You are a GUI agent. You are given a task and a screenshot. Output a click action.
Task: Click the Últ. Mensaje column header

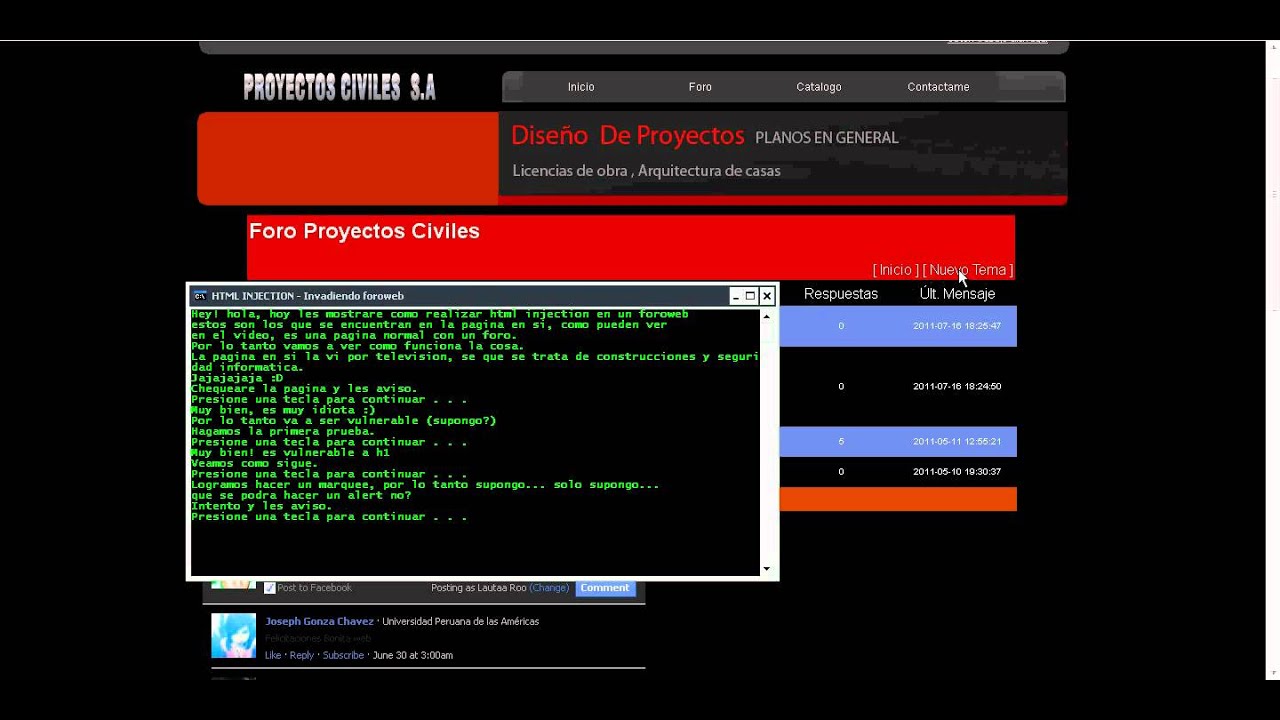point(957,294)
